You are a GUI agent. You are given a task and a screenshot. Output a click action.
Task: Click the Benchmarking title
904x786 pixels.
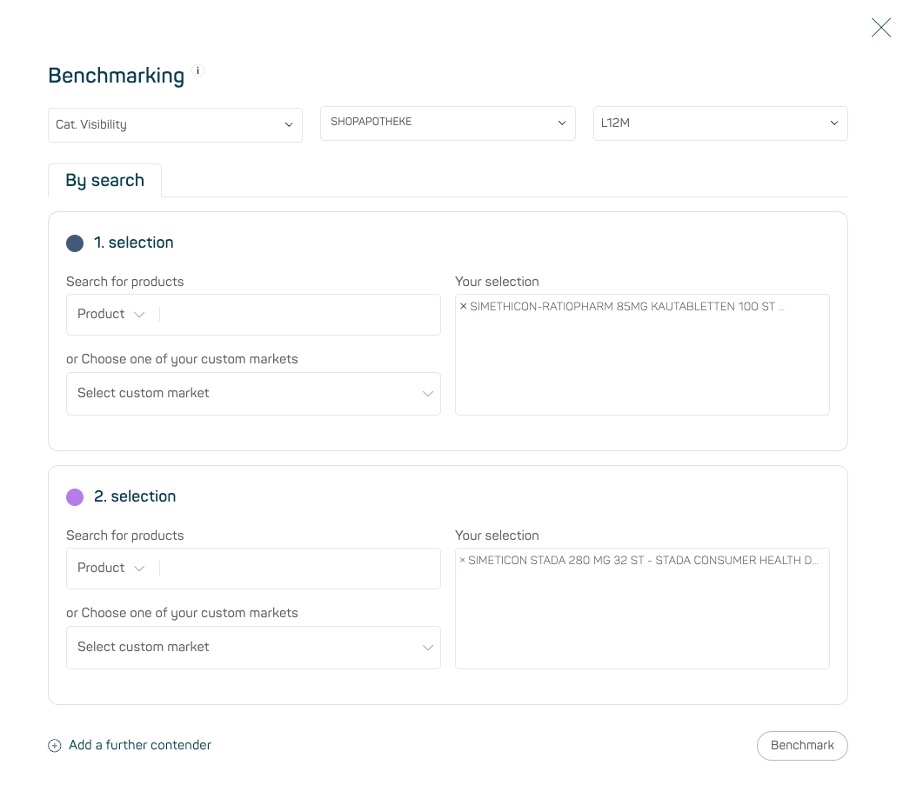pyautogui.click(x=116, y=76)
